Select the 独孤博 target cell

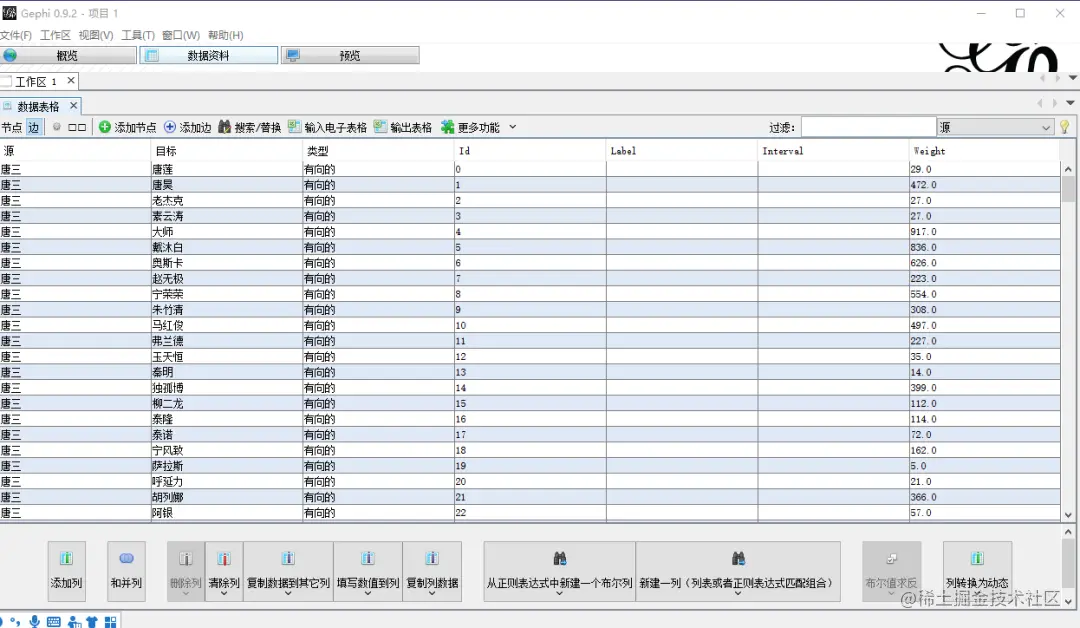click(227, 388)
